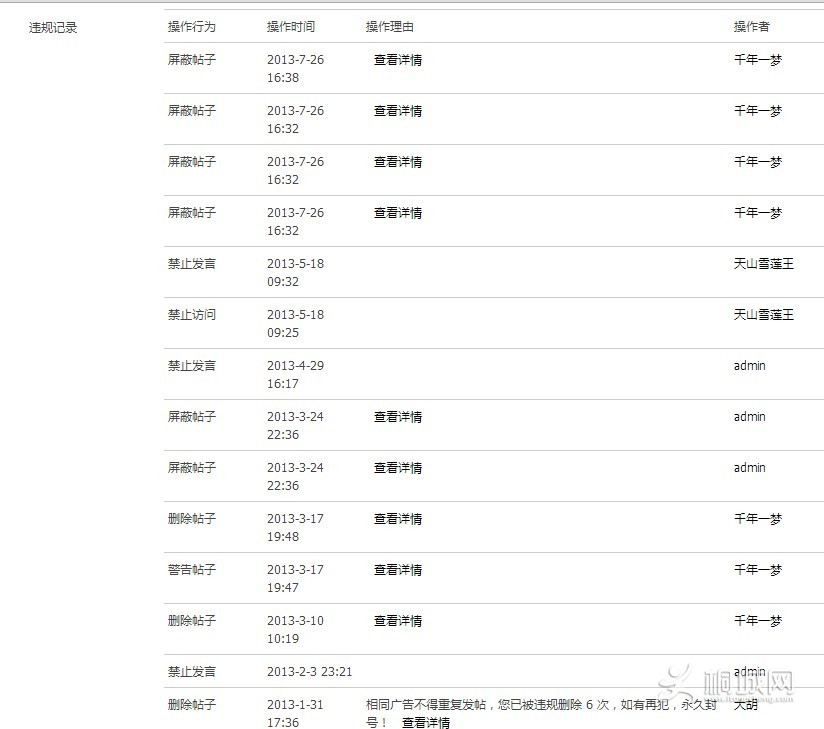Click the 操作理由 column header

pos(389,27)
